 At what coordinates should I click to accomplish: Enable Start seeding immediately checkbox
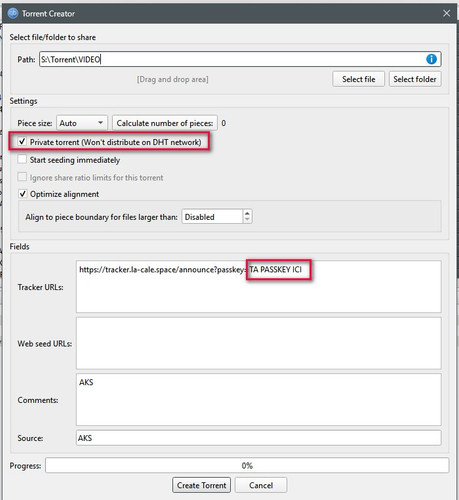tap(22, 159)
